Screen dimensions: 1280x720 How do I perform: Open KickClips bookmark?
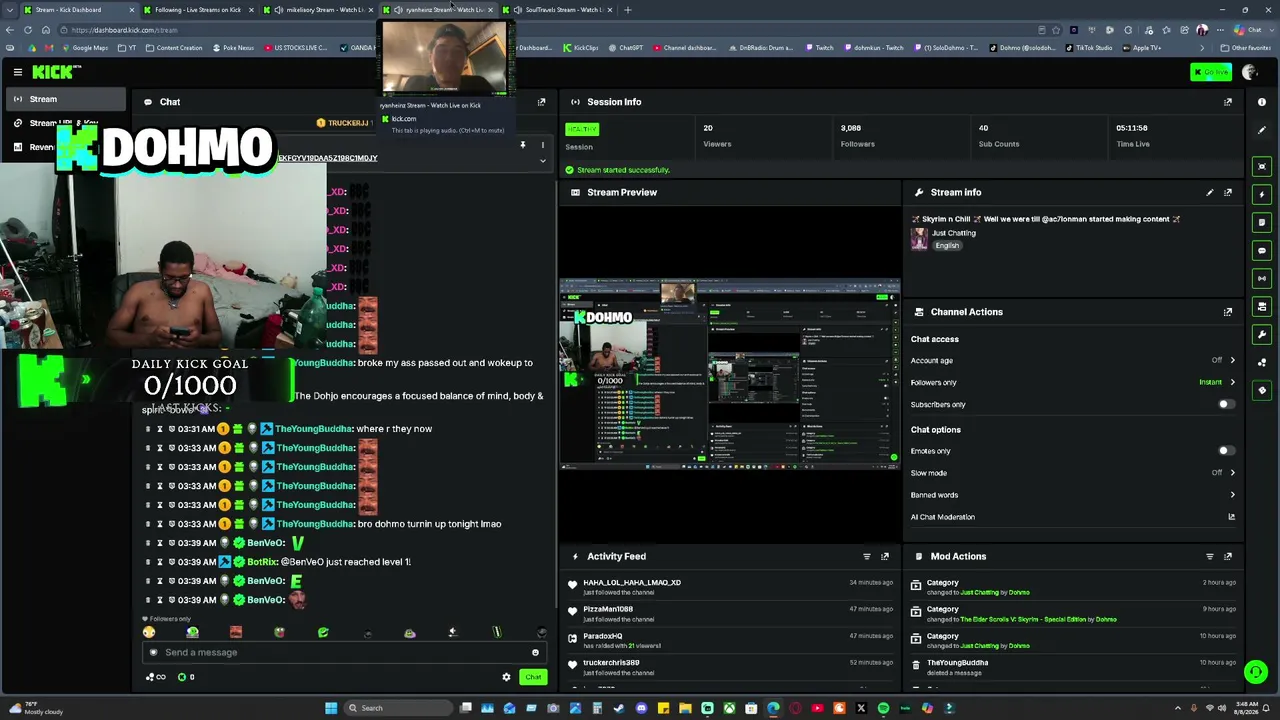coord(581,48)
